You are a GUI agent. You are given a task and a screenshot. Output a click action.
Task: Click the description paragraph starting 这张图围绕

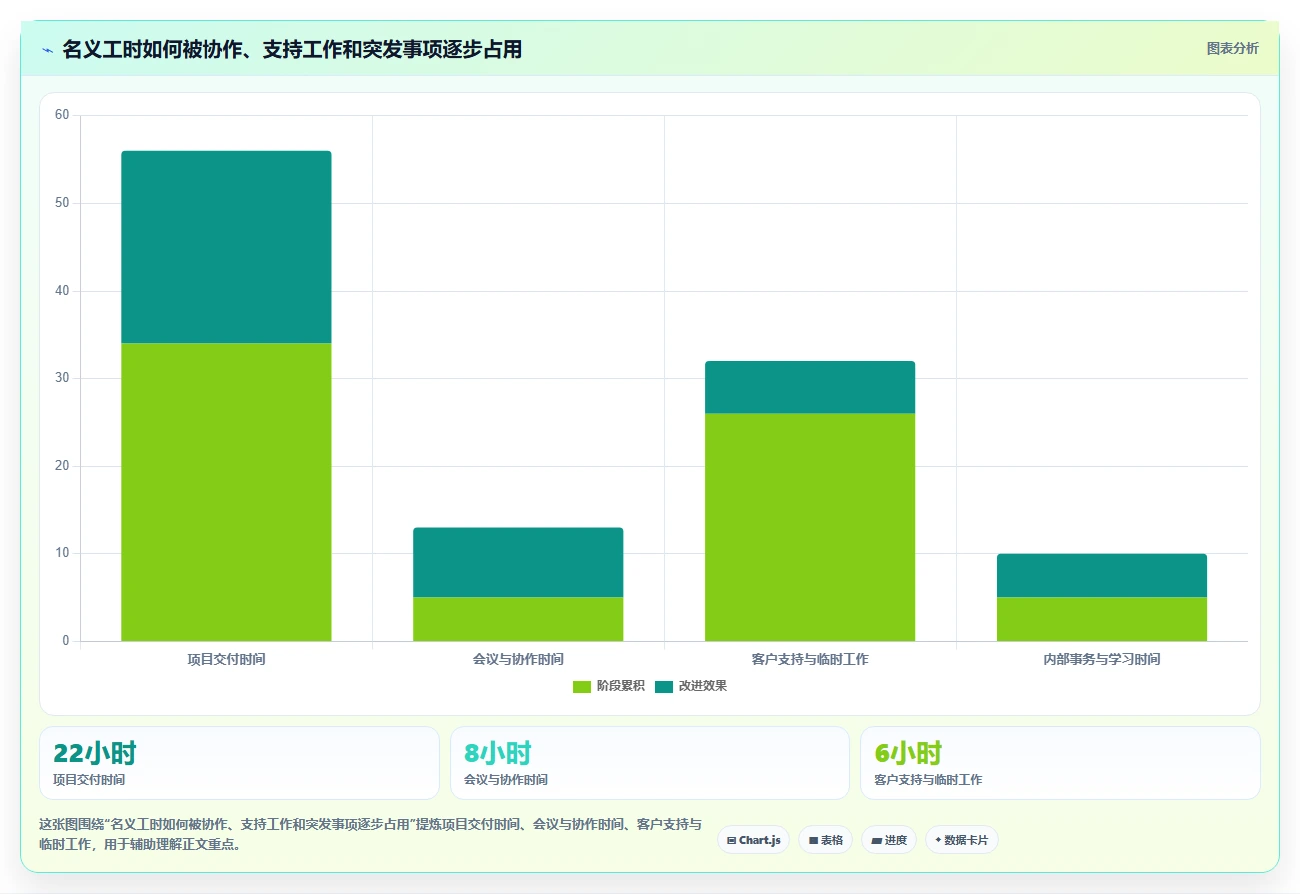[x=370, y=835]
